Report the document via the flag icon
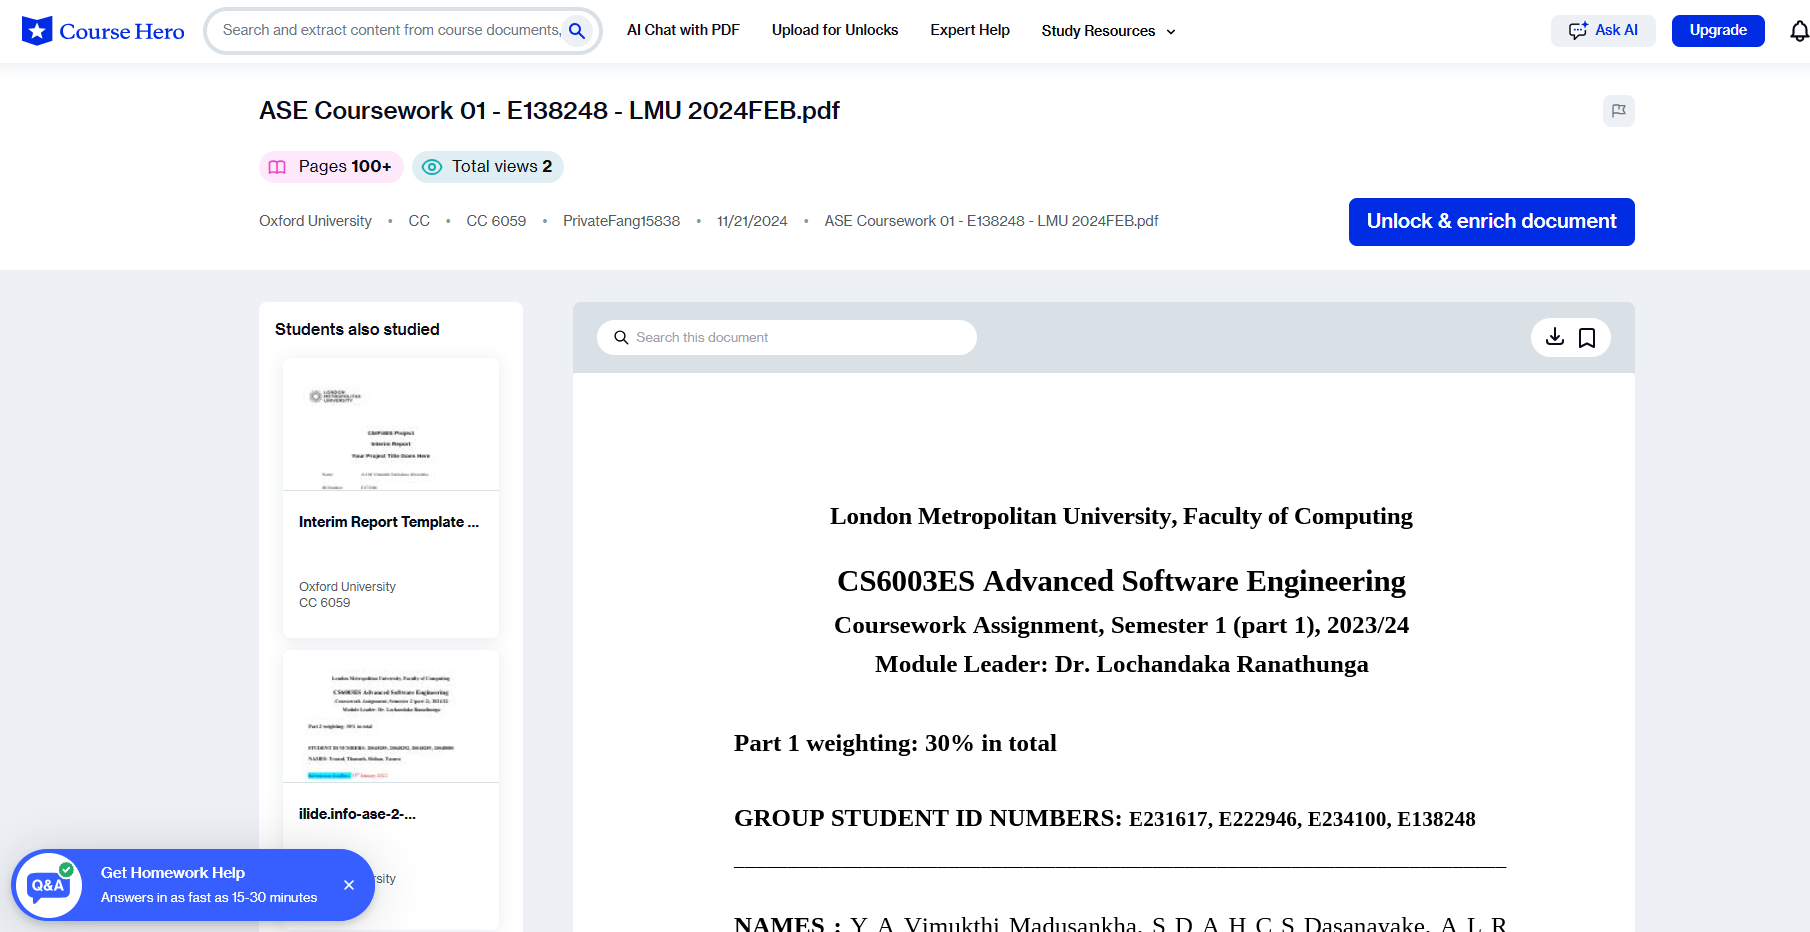Viewport: 1810px width, 932px height. click(x=1619, y=111)
